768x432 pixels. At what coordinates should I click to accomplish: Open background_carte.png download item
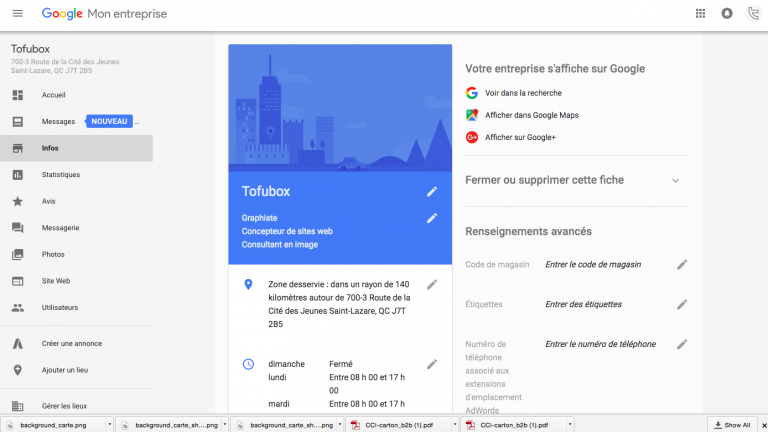(x=53, y=425)
